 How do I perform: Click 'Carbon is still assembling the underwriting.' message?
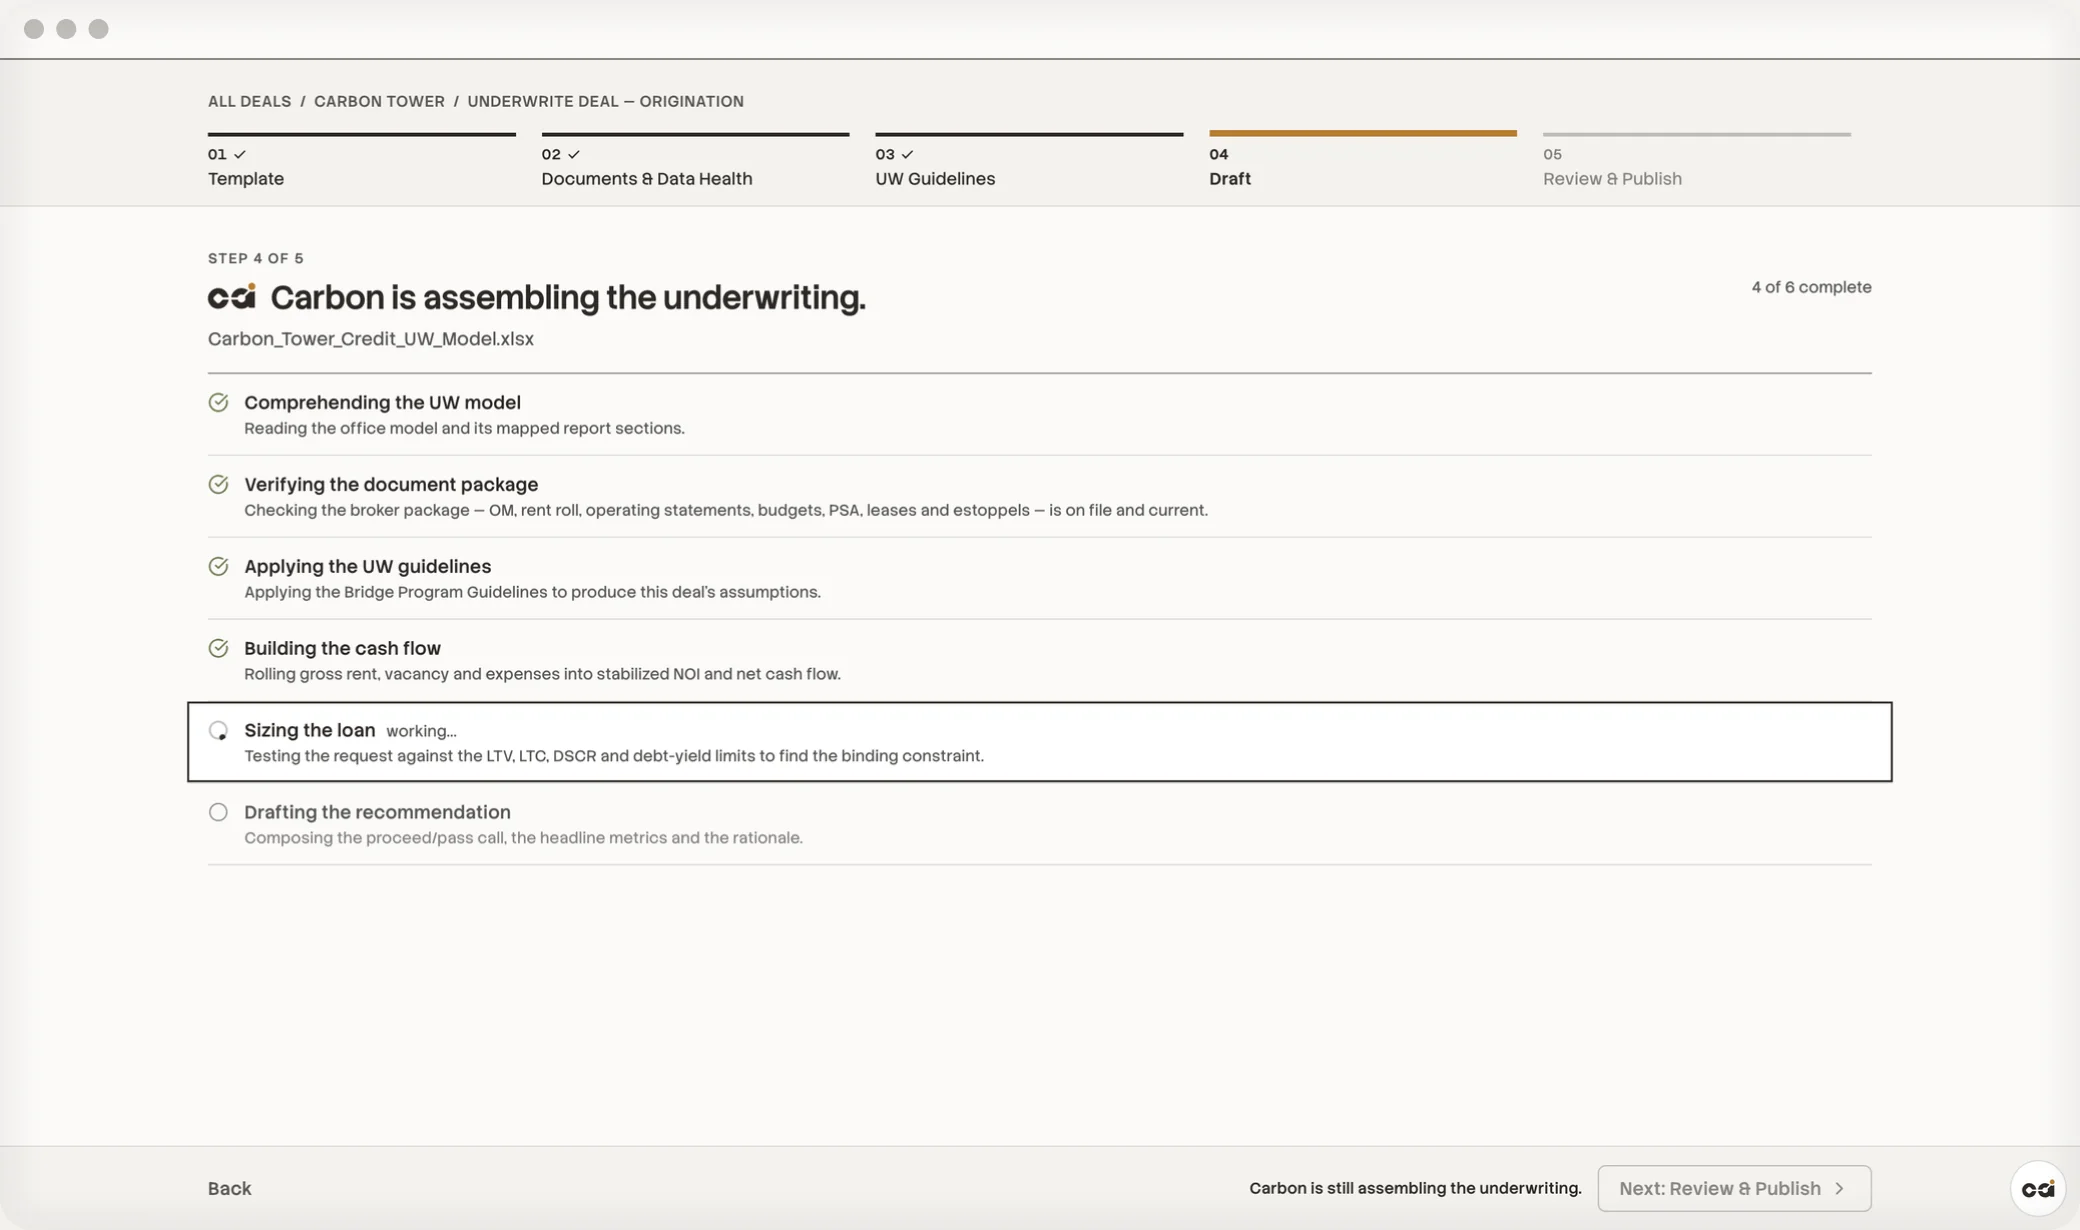[x=1415, y=1188]
